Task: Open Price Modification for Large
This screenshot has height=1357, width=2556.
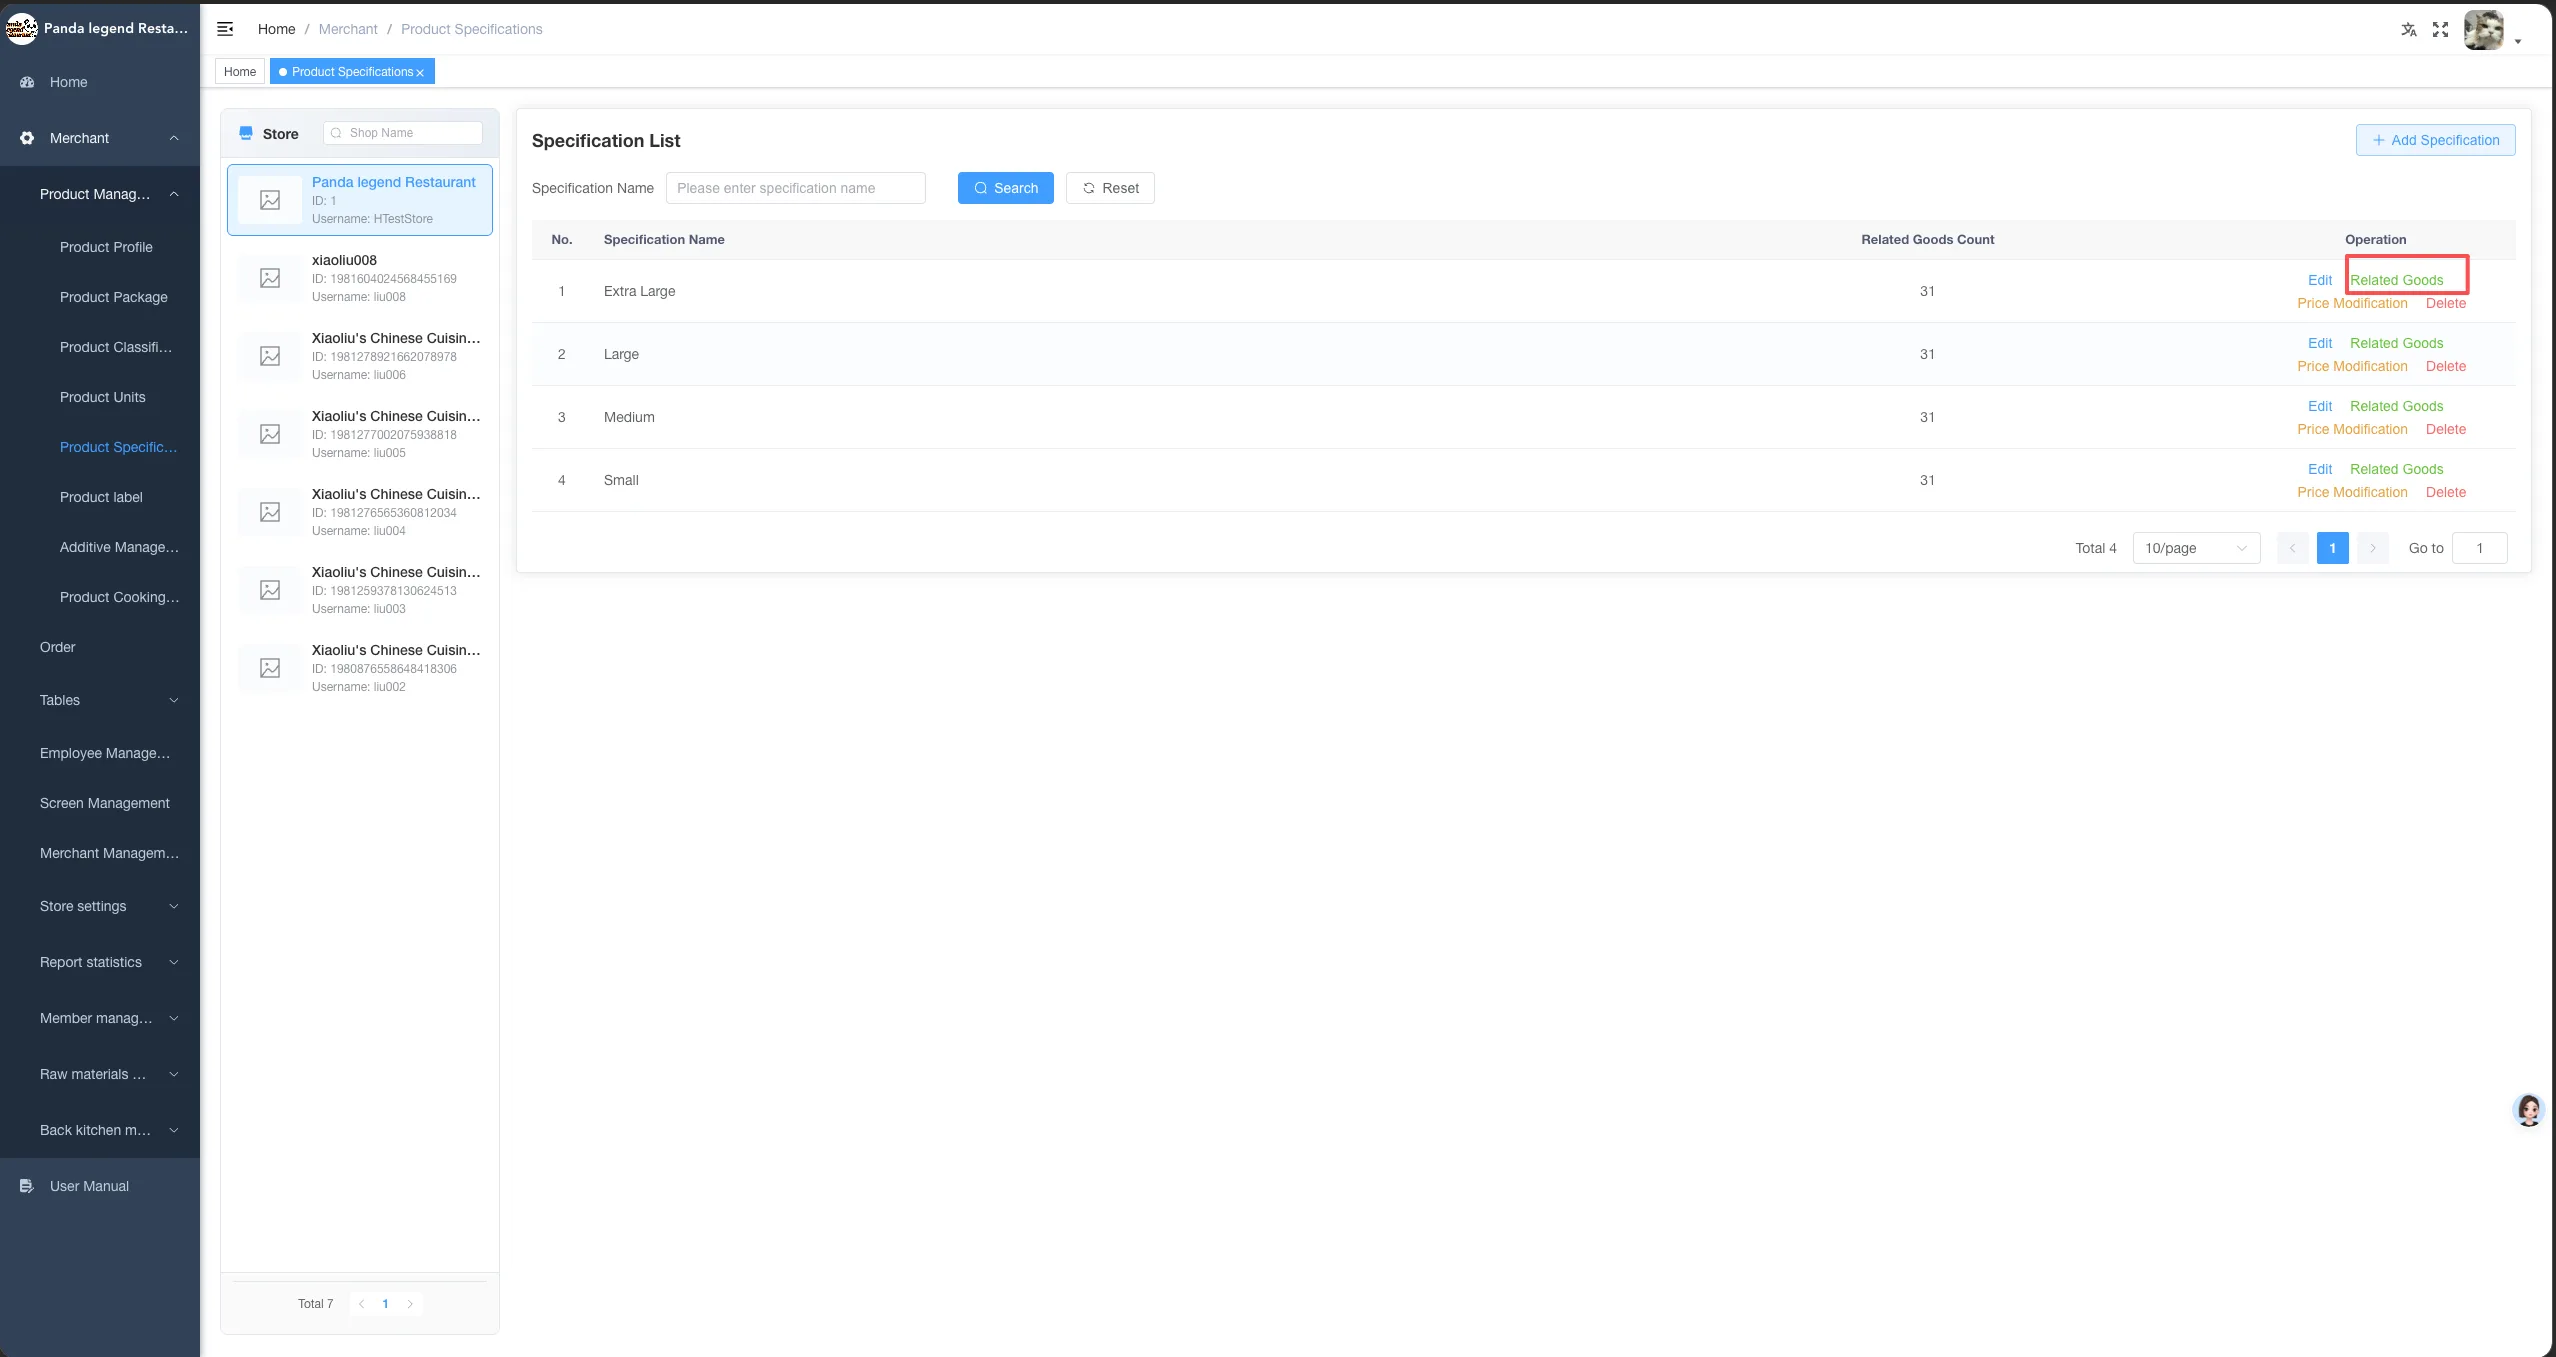Action: 2352,366
